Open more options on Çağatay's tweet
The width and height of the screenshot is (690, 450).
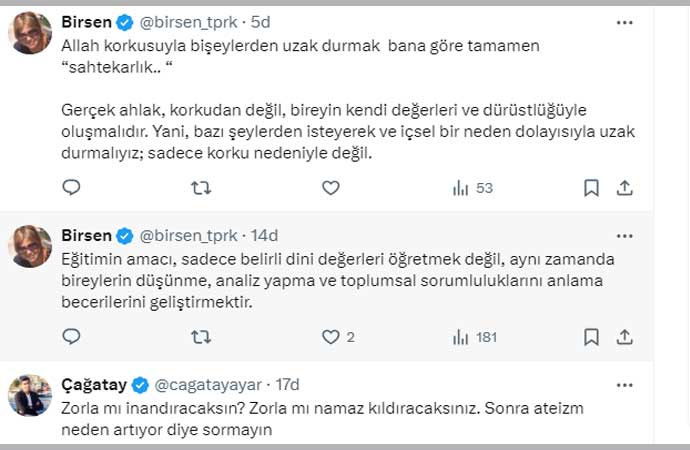tap(624, 384)
